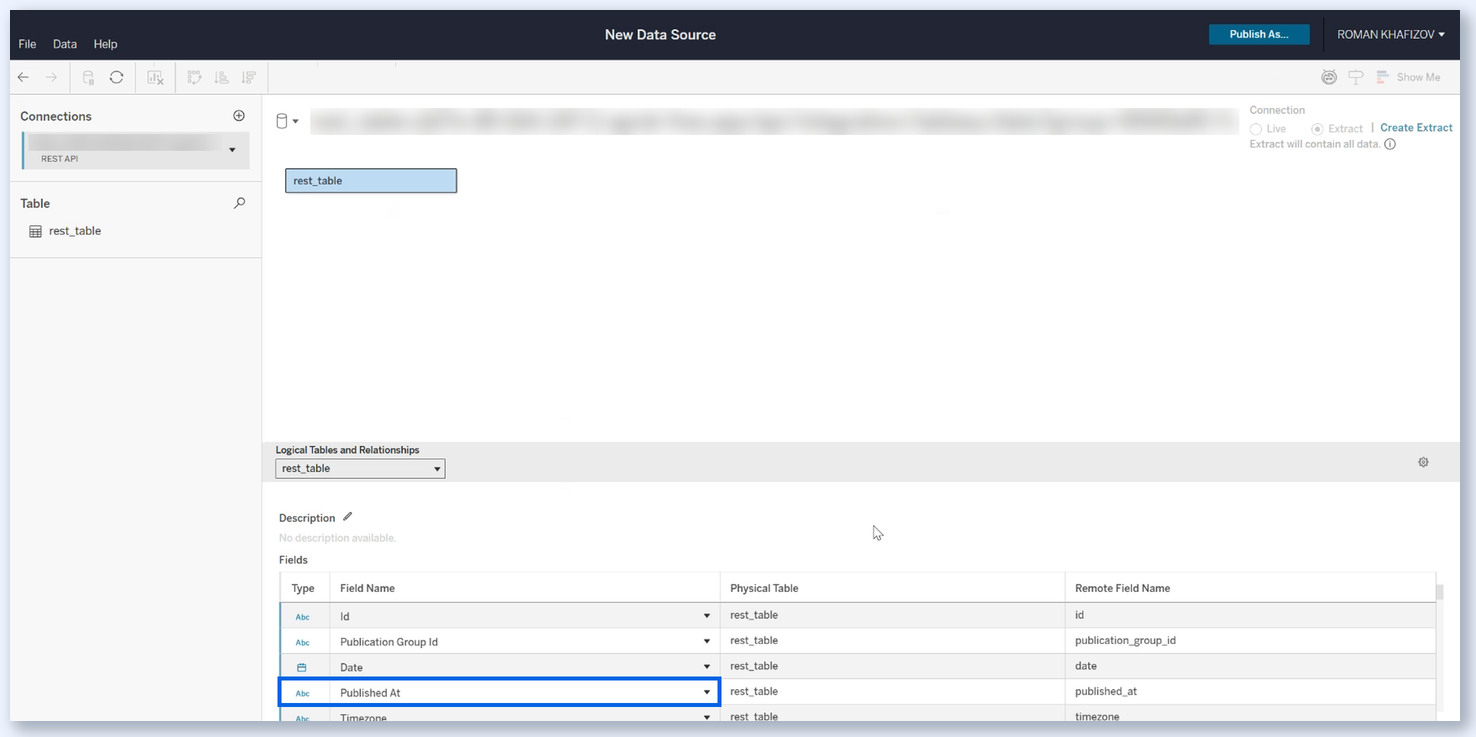
Task: Click the Publish As button
Action: pyautogui.click(x=1259, y=35)
